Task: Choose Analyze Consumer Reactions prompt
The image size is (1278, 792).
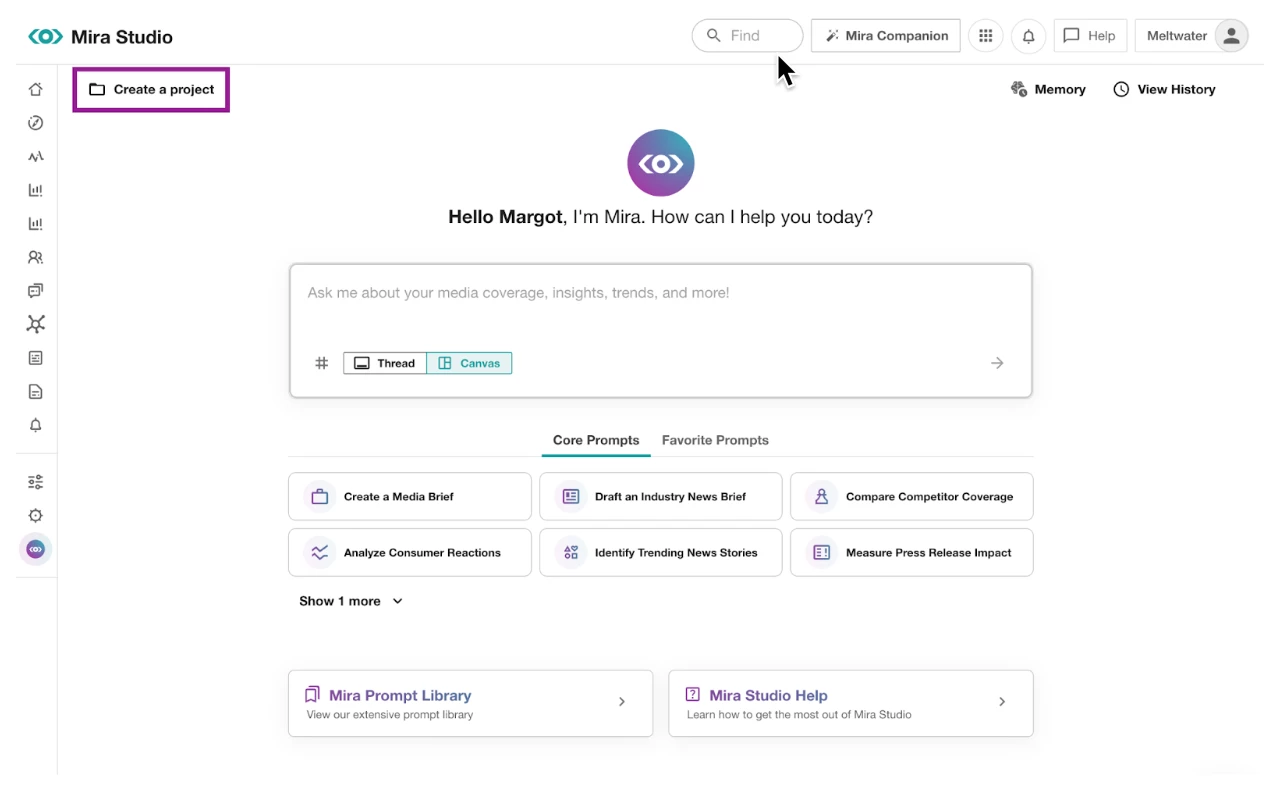Action: click(x=410, y=553)
